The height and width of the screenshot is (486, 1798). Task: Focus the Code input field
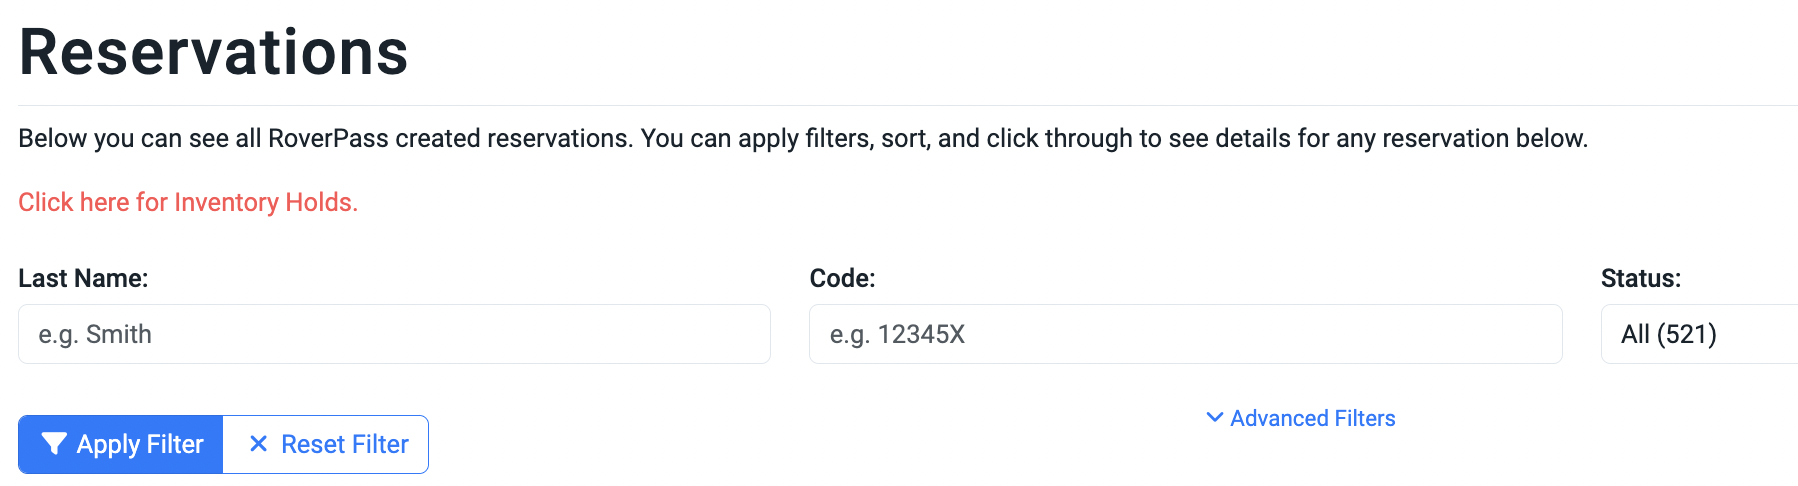(x=1185, y=334)
